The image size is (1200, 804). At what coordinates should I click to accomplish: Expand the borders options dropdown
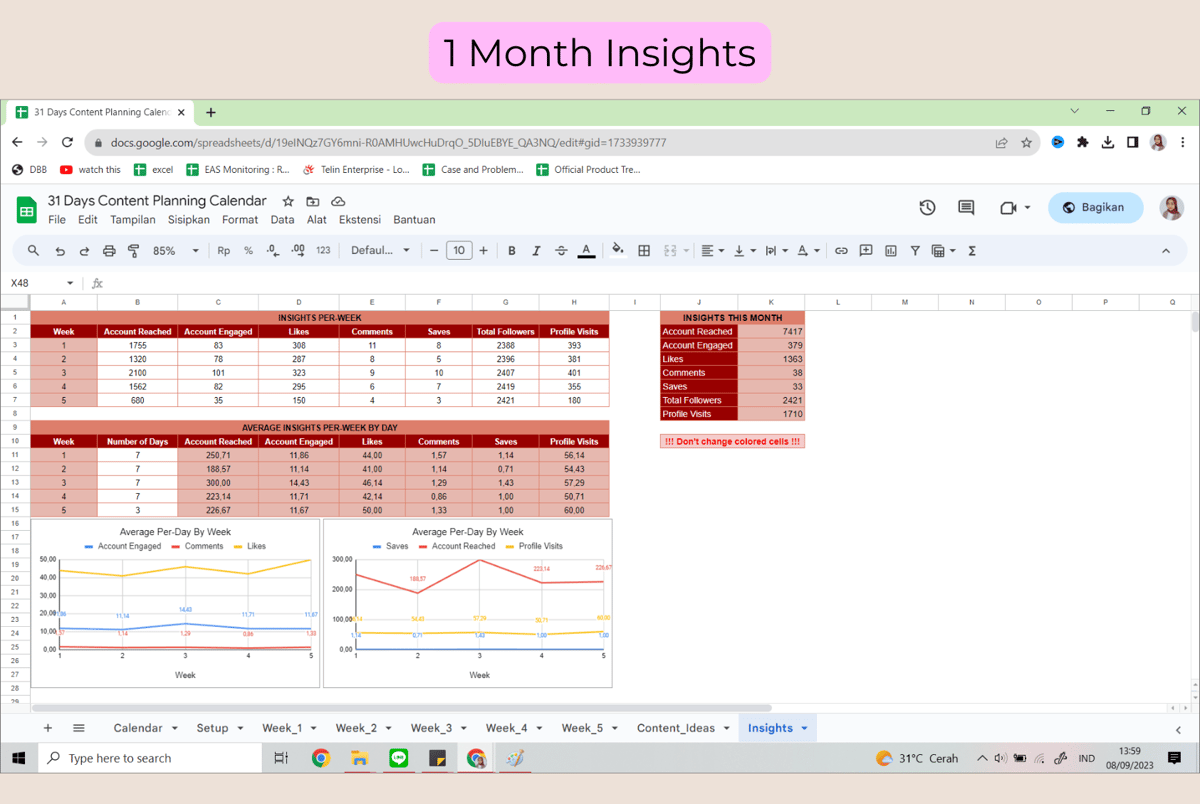[645, 250]
